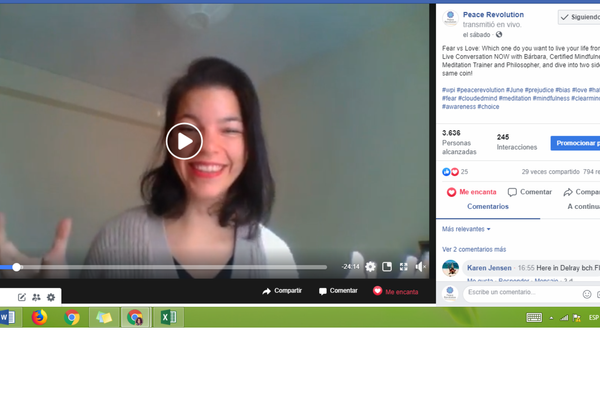Toggle the Siguiendo following button

(579, 17)
